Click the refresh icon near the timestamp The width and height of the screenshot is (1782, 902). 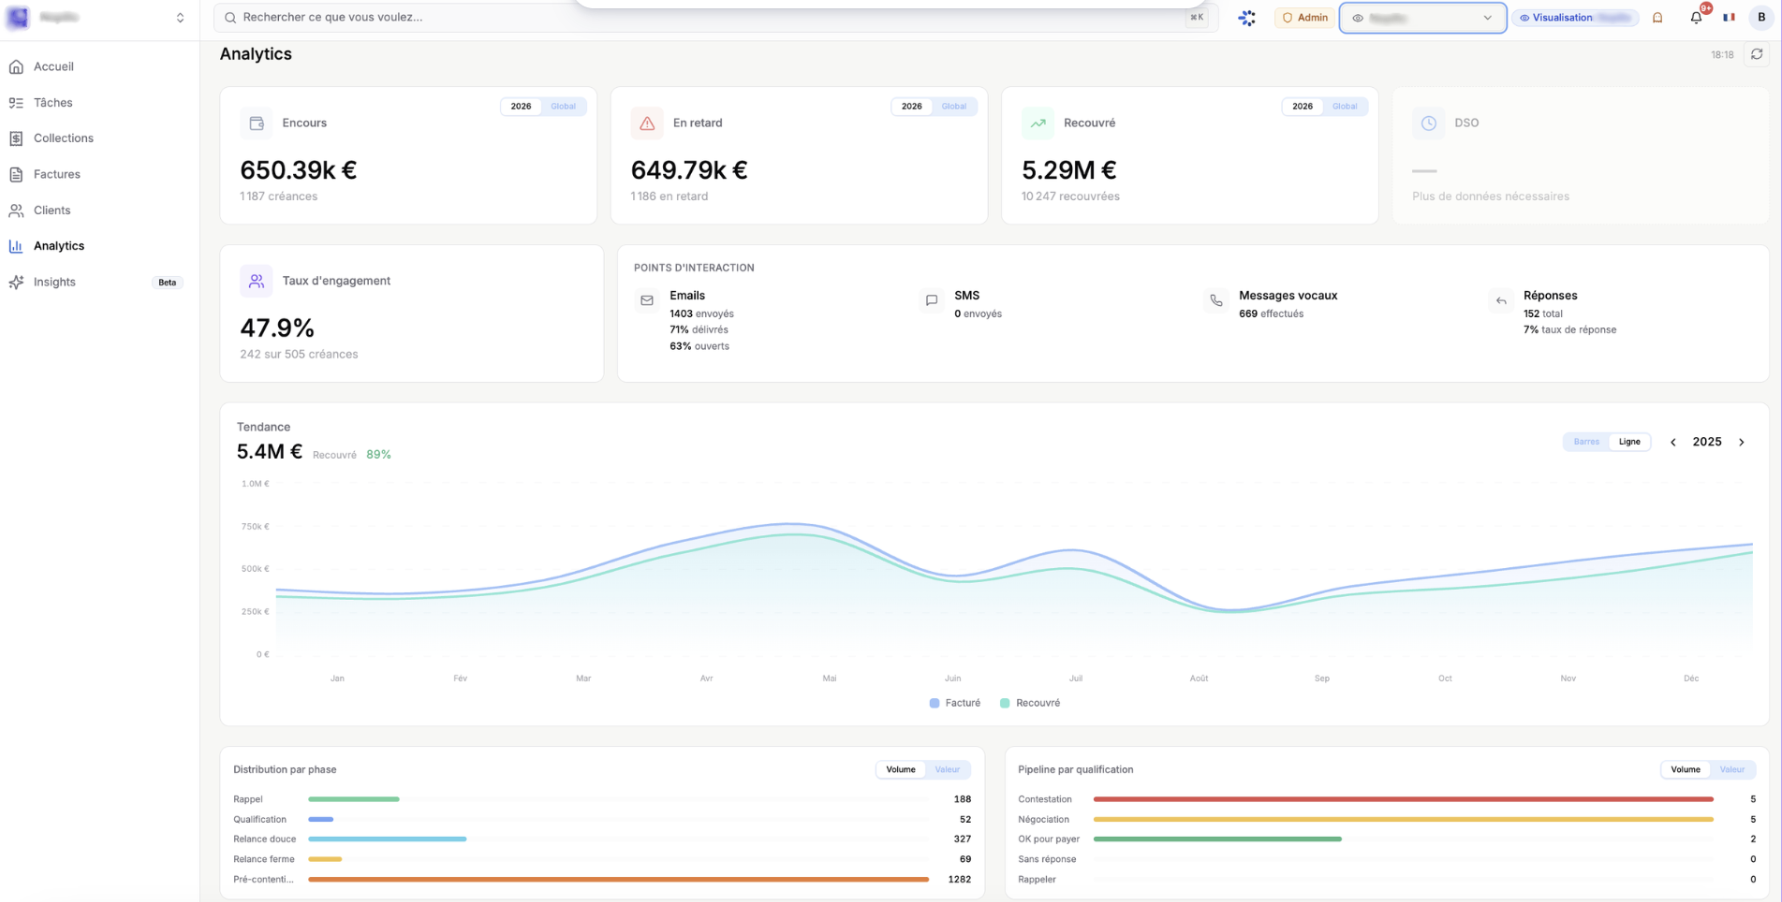(1756, 55)
